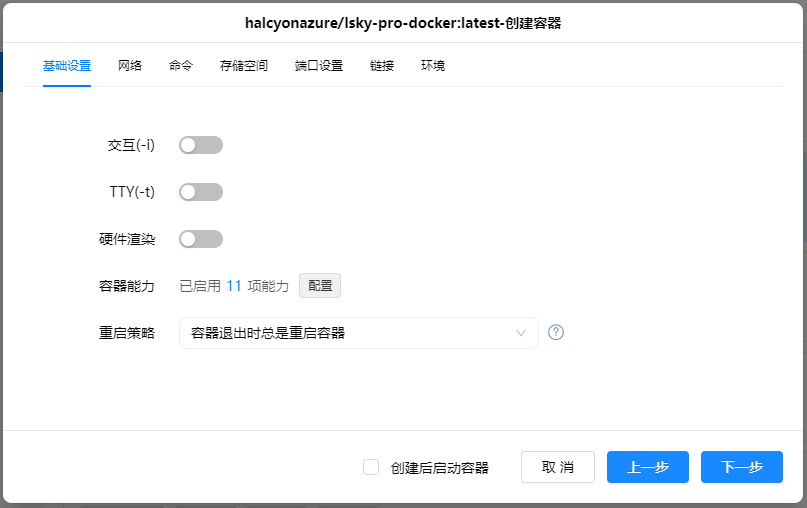Open the 链接 tab
The image size is (807, 508).
(382, 66)
